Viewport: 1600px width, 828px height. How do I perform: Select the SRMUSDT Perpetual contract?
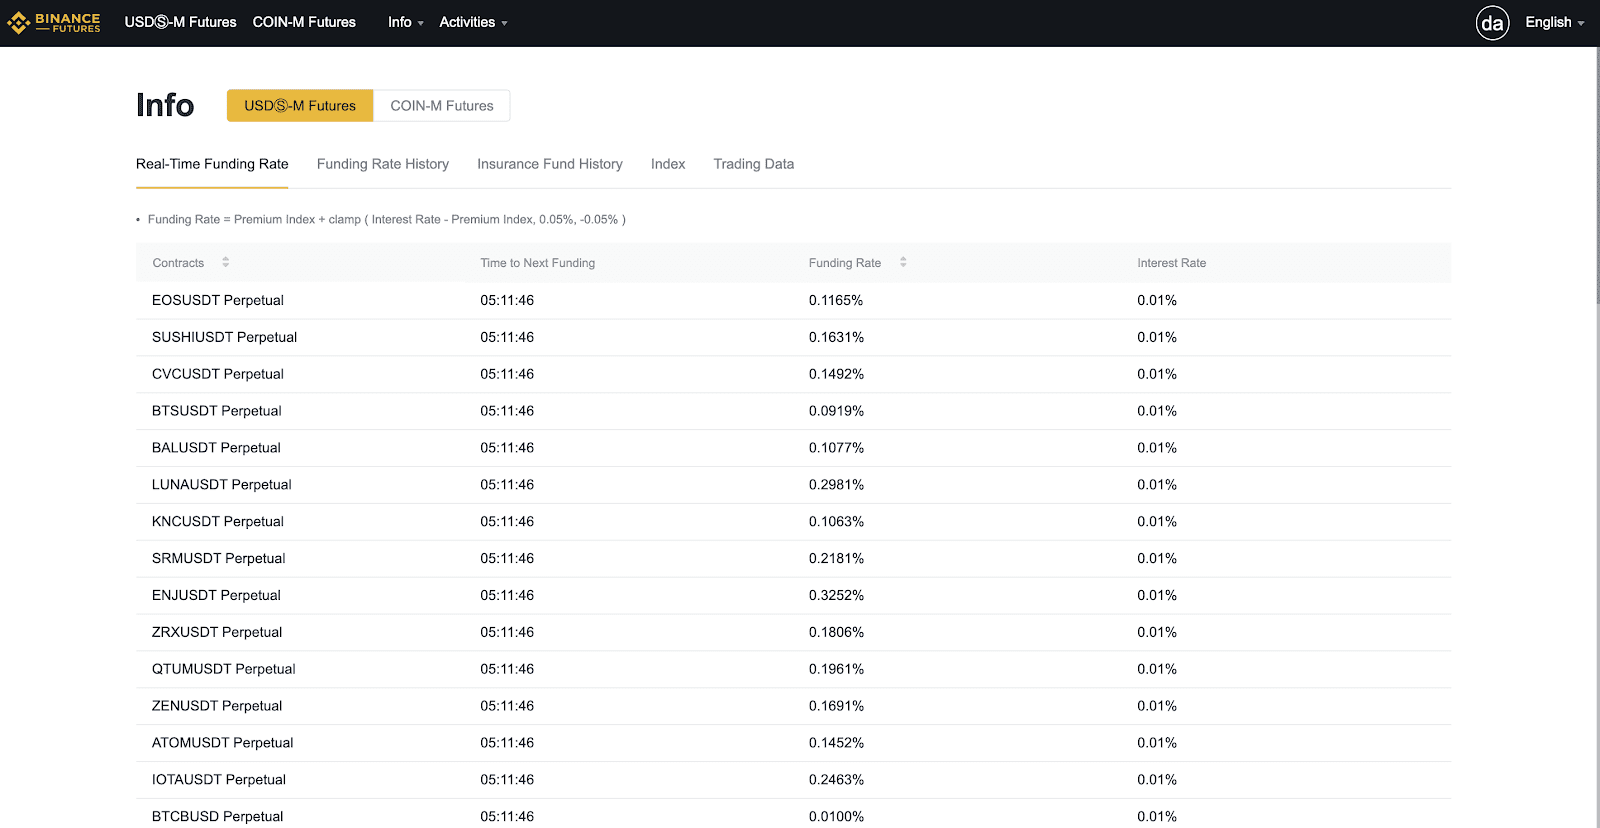coord(219,559)
